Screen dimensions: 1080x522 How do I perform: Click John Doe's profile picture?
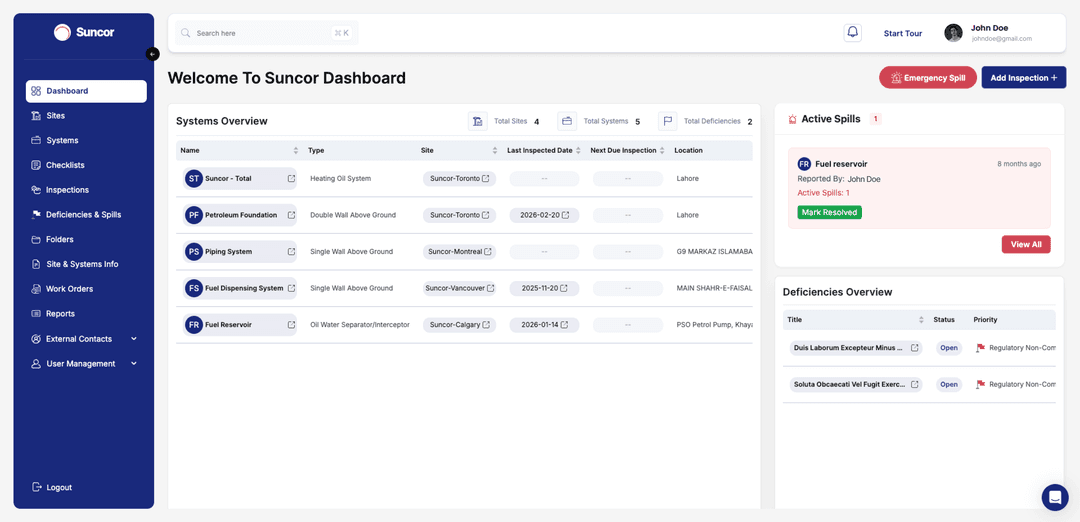coord(953,33)
